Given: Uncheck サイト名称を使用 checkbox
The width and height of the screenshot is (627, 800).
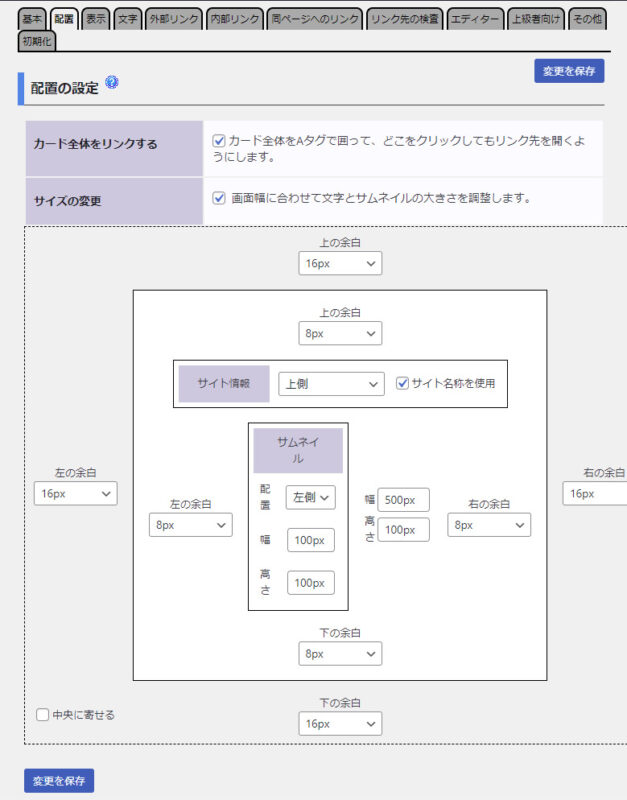Looking at the screenshot, I should pyautogui.click(x=402, y=383).
